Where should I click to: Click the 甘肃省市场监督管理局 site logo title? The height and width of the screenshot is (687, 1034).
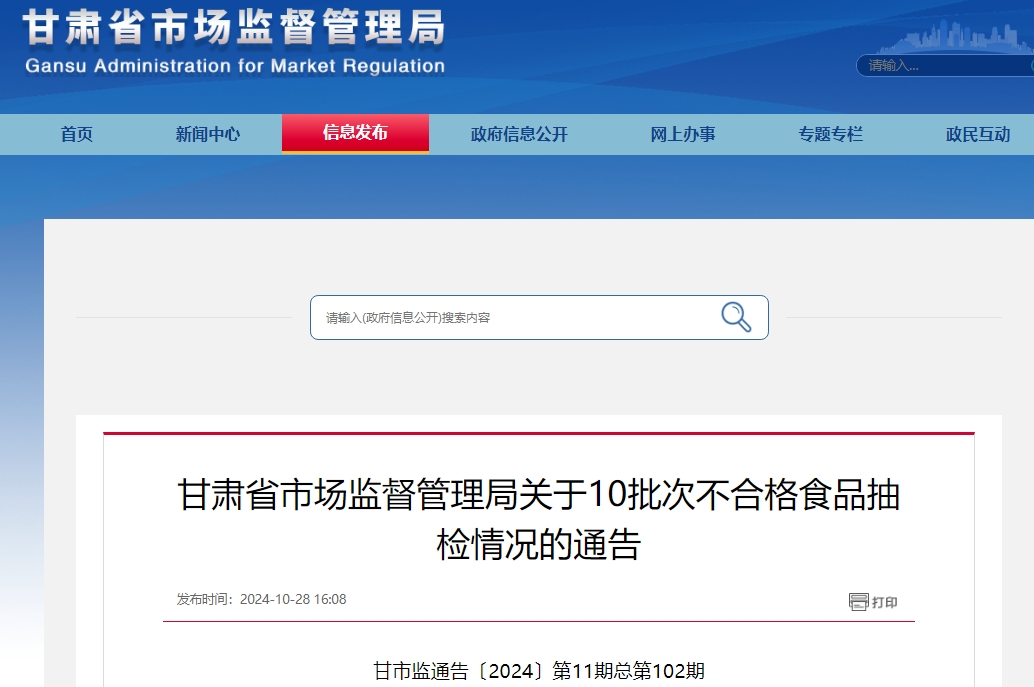pyautogui.click(x=234, y=29)
